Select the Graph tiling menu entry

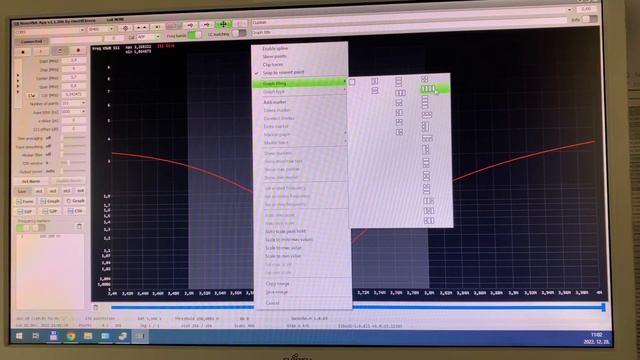(x=300, y=83)
